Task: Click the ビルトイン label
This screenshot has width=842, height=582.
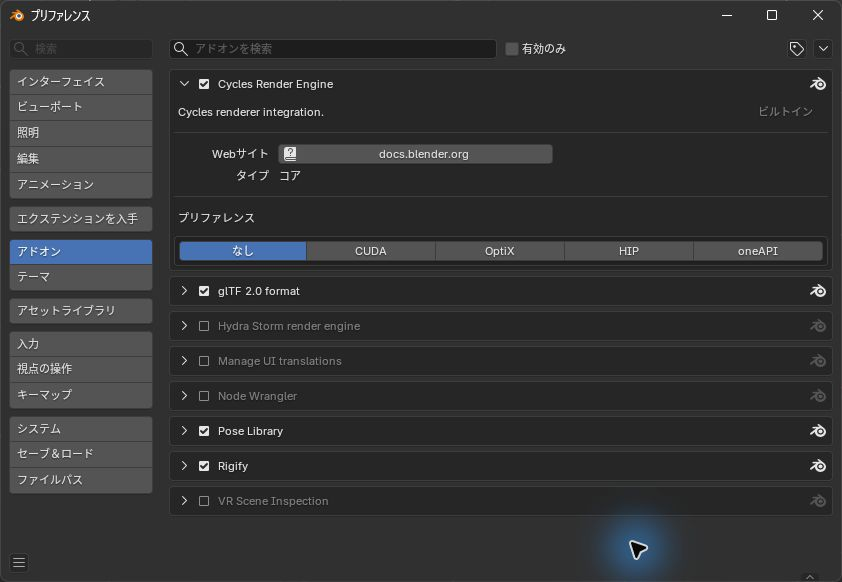Action: (786, 112)
